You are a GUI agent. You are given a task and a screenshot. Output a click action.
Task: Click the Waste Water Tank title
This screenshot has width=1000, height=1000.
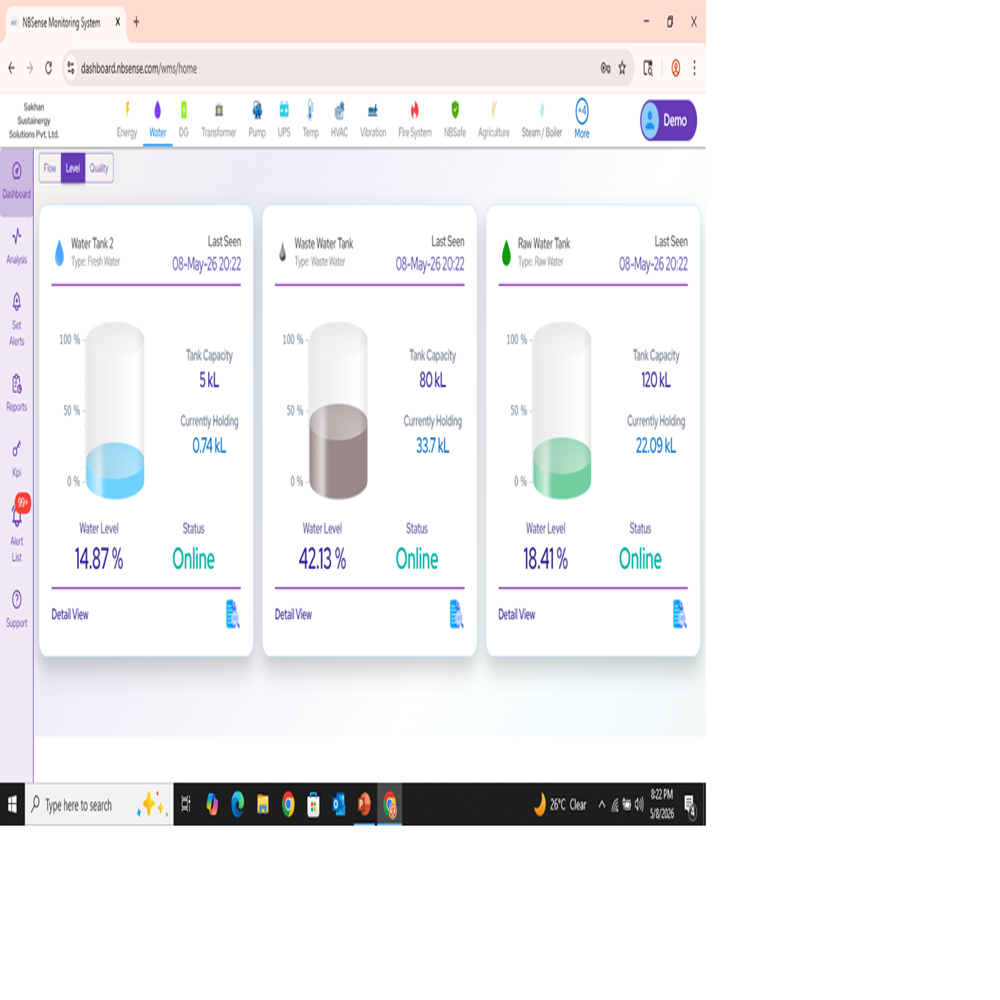click(323, 244)
